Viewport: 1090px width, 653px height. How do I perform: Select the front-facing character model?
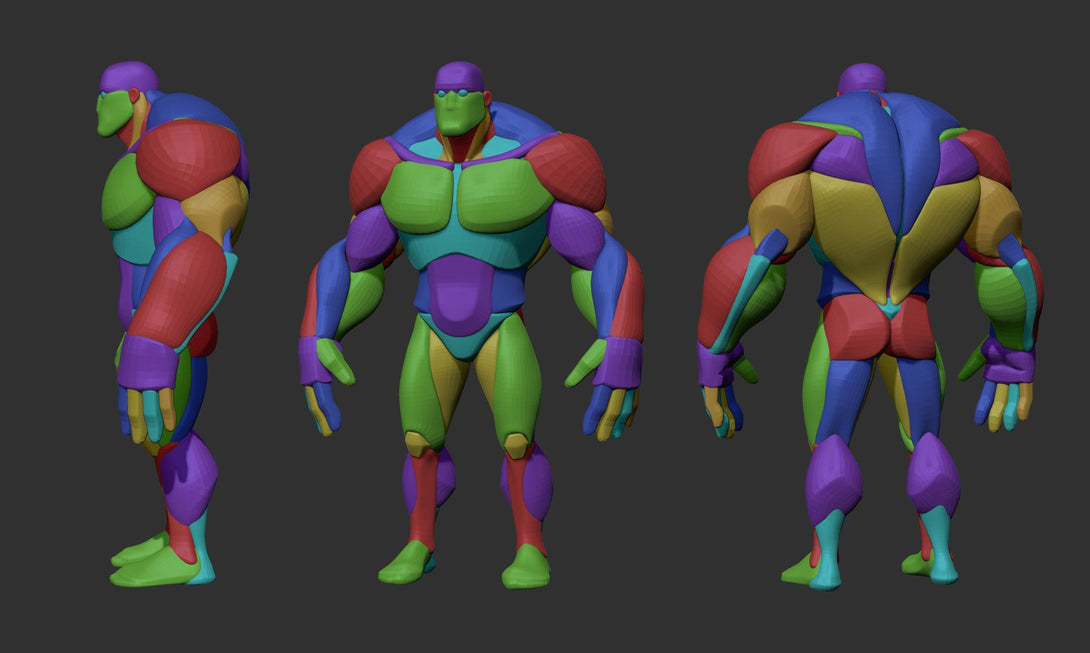(x=471, y=325)
